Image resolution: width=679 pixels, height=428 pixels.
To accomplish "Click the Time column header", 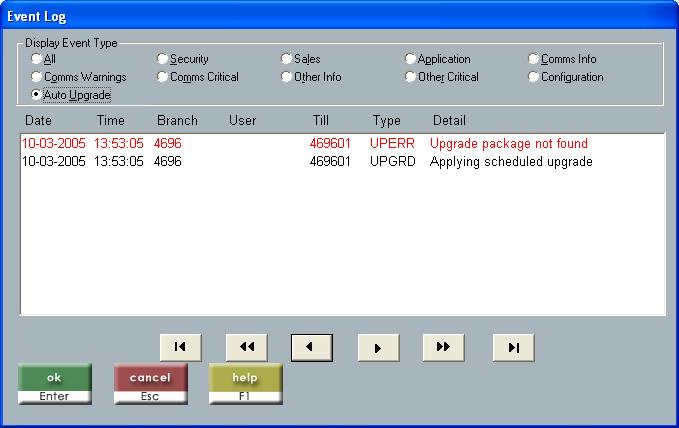I will (x=110, y=120).
